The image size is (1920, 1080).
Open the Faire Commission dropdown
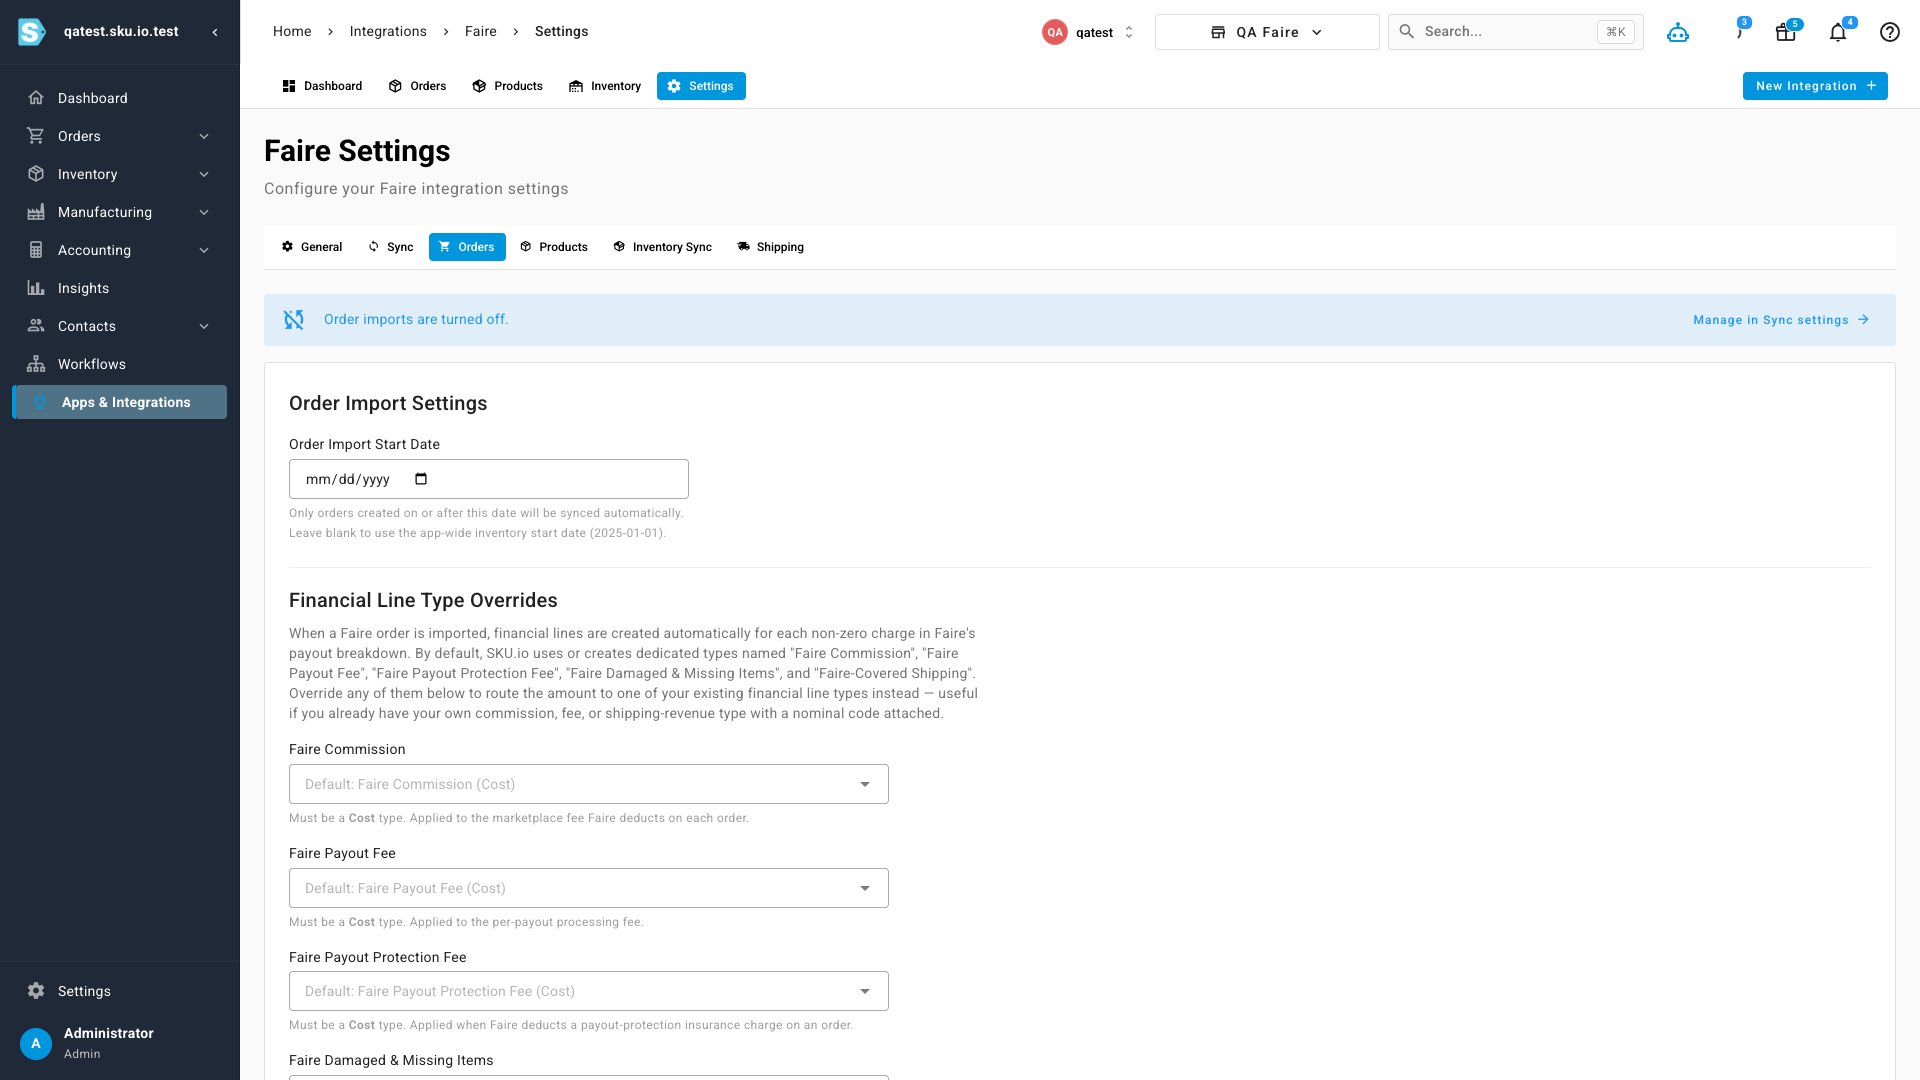589,784
